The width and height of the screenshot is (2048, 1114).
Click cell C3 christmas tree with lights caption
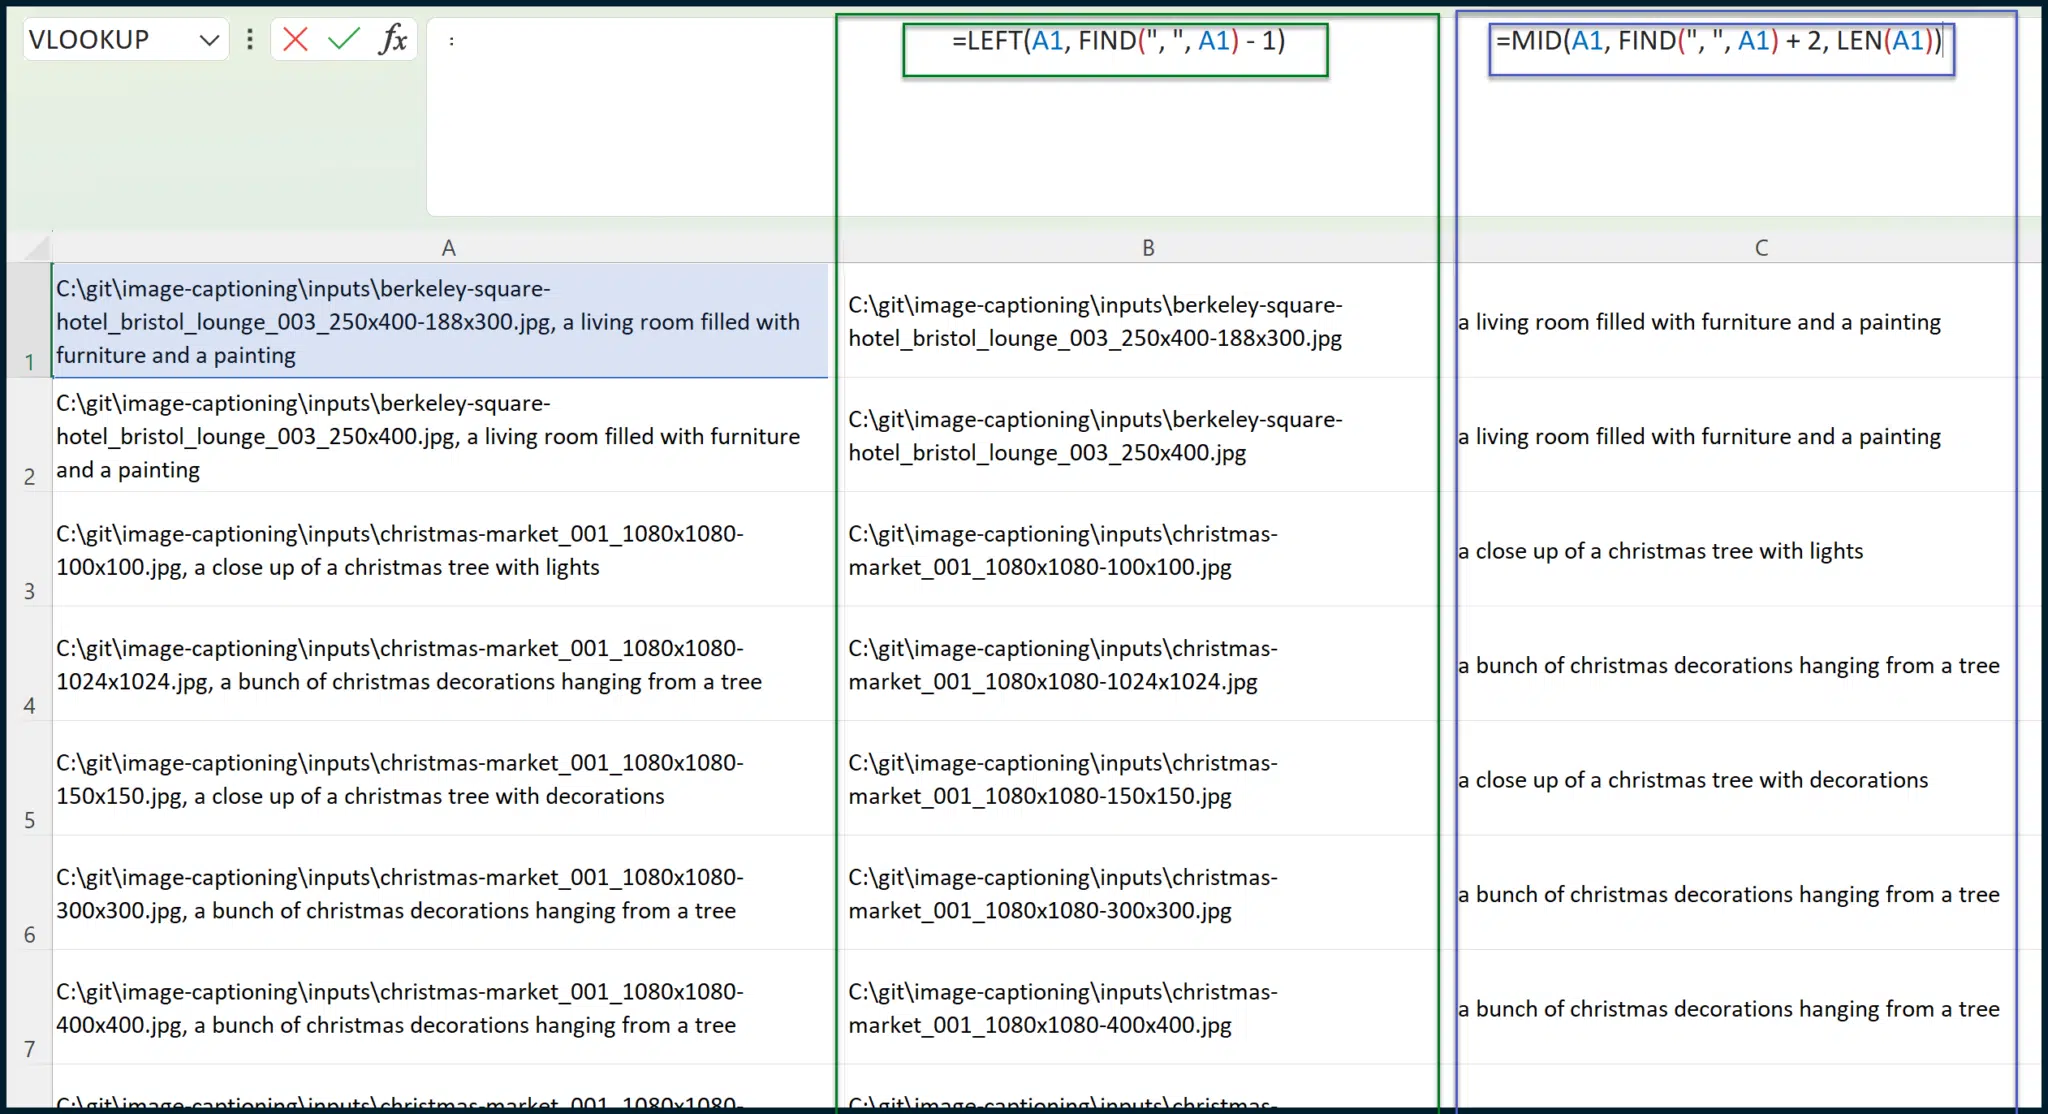[x=1748, y=549]
